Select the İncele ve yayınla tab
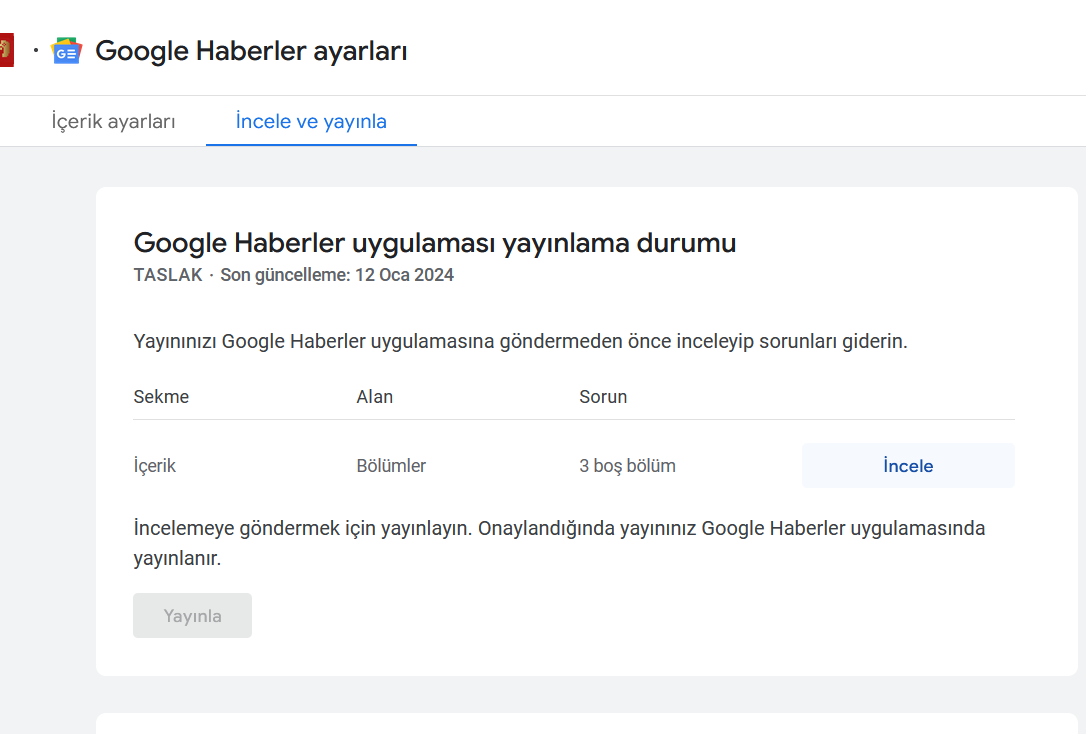 [311, 121]
